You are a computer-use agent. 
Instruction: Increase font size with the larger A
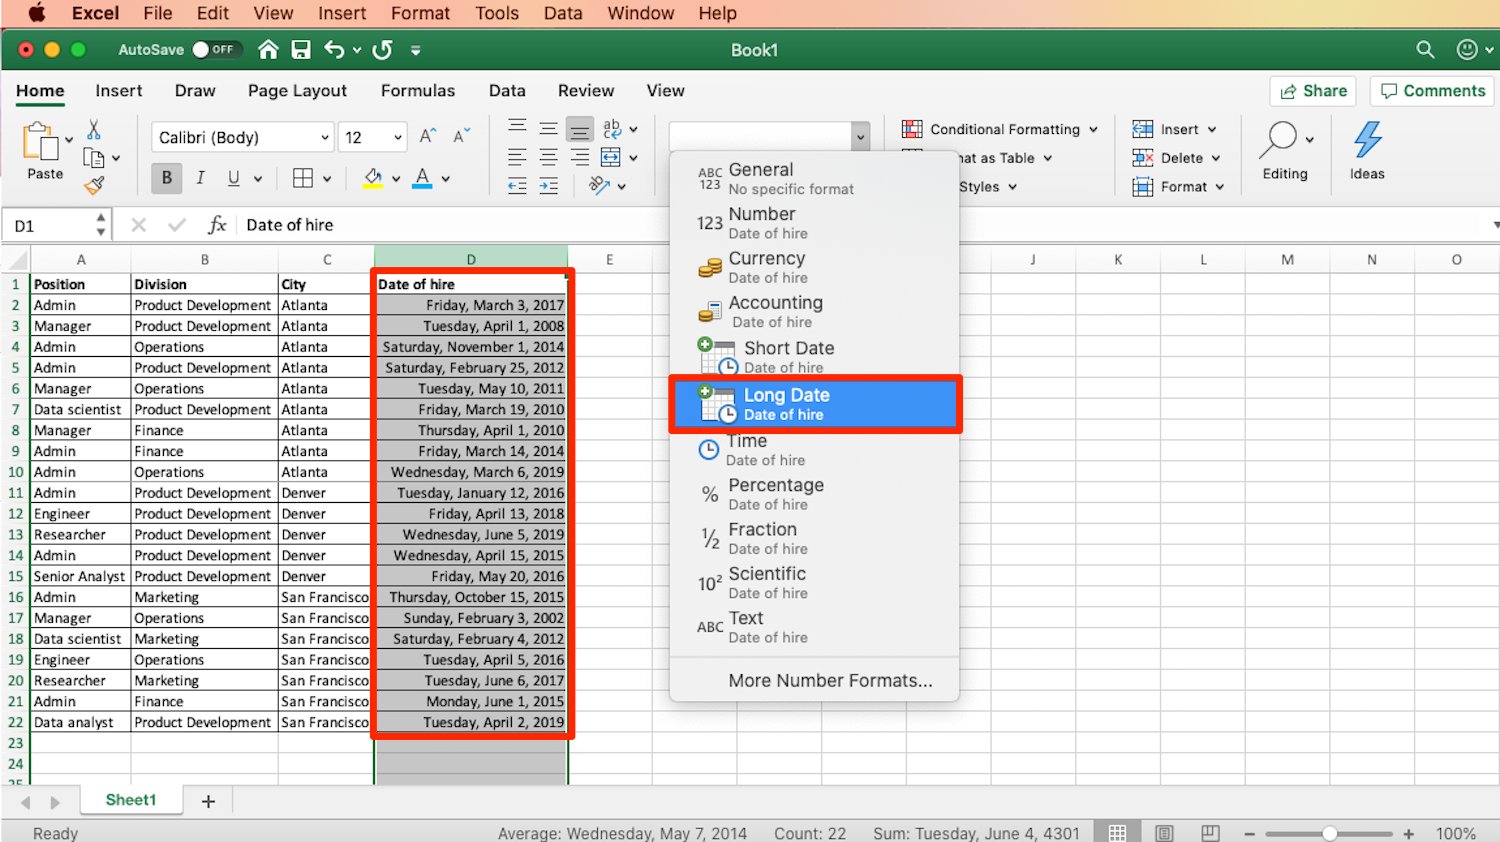tap(427, 137)
